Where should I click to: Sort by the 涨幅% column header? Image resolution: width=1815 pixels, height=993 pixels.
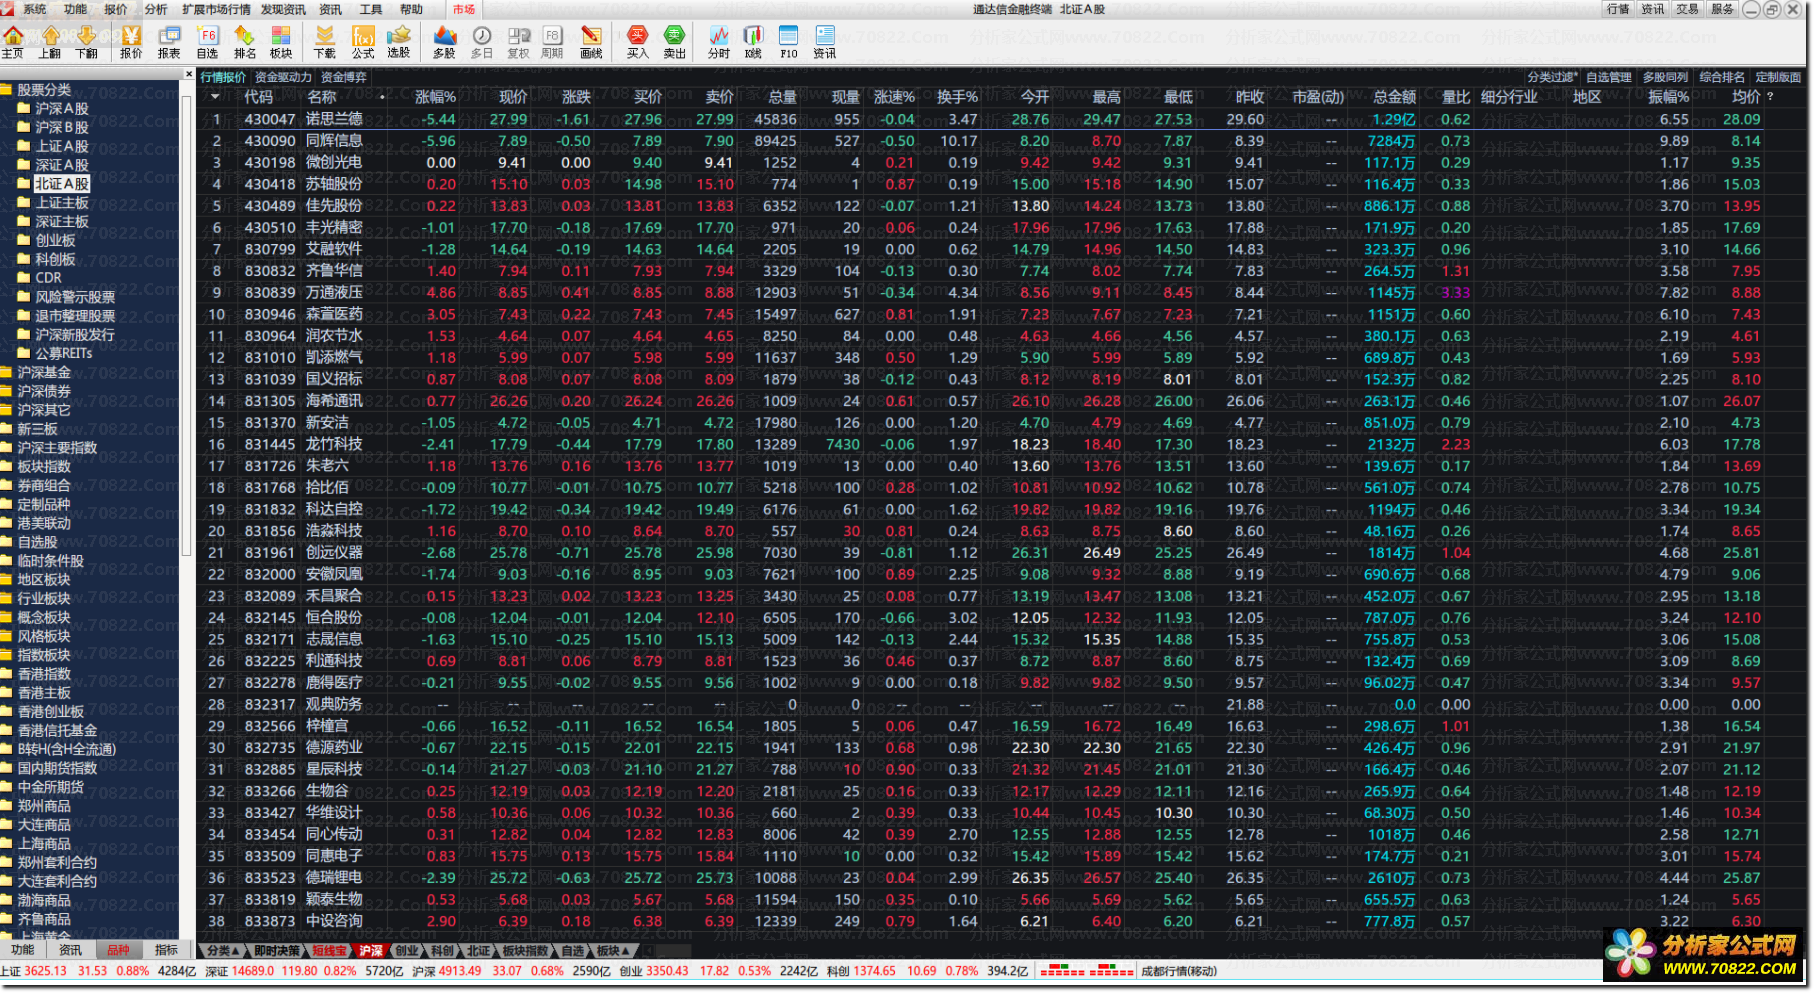point(435,97)
